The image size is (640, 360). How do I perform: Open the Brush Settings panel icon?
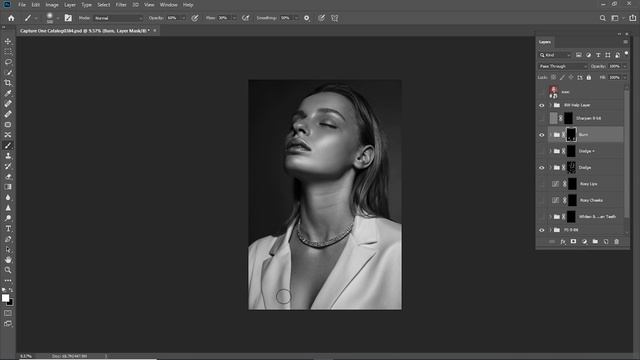click(x=68, y=18)
